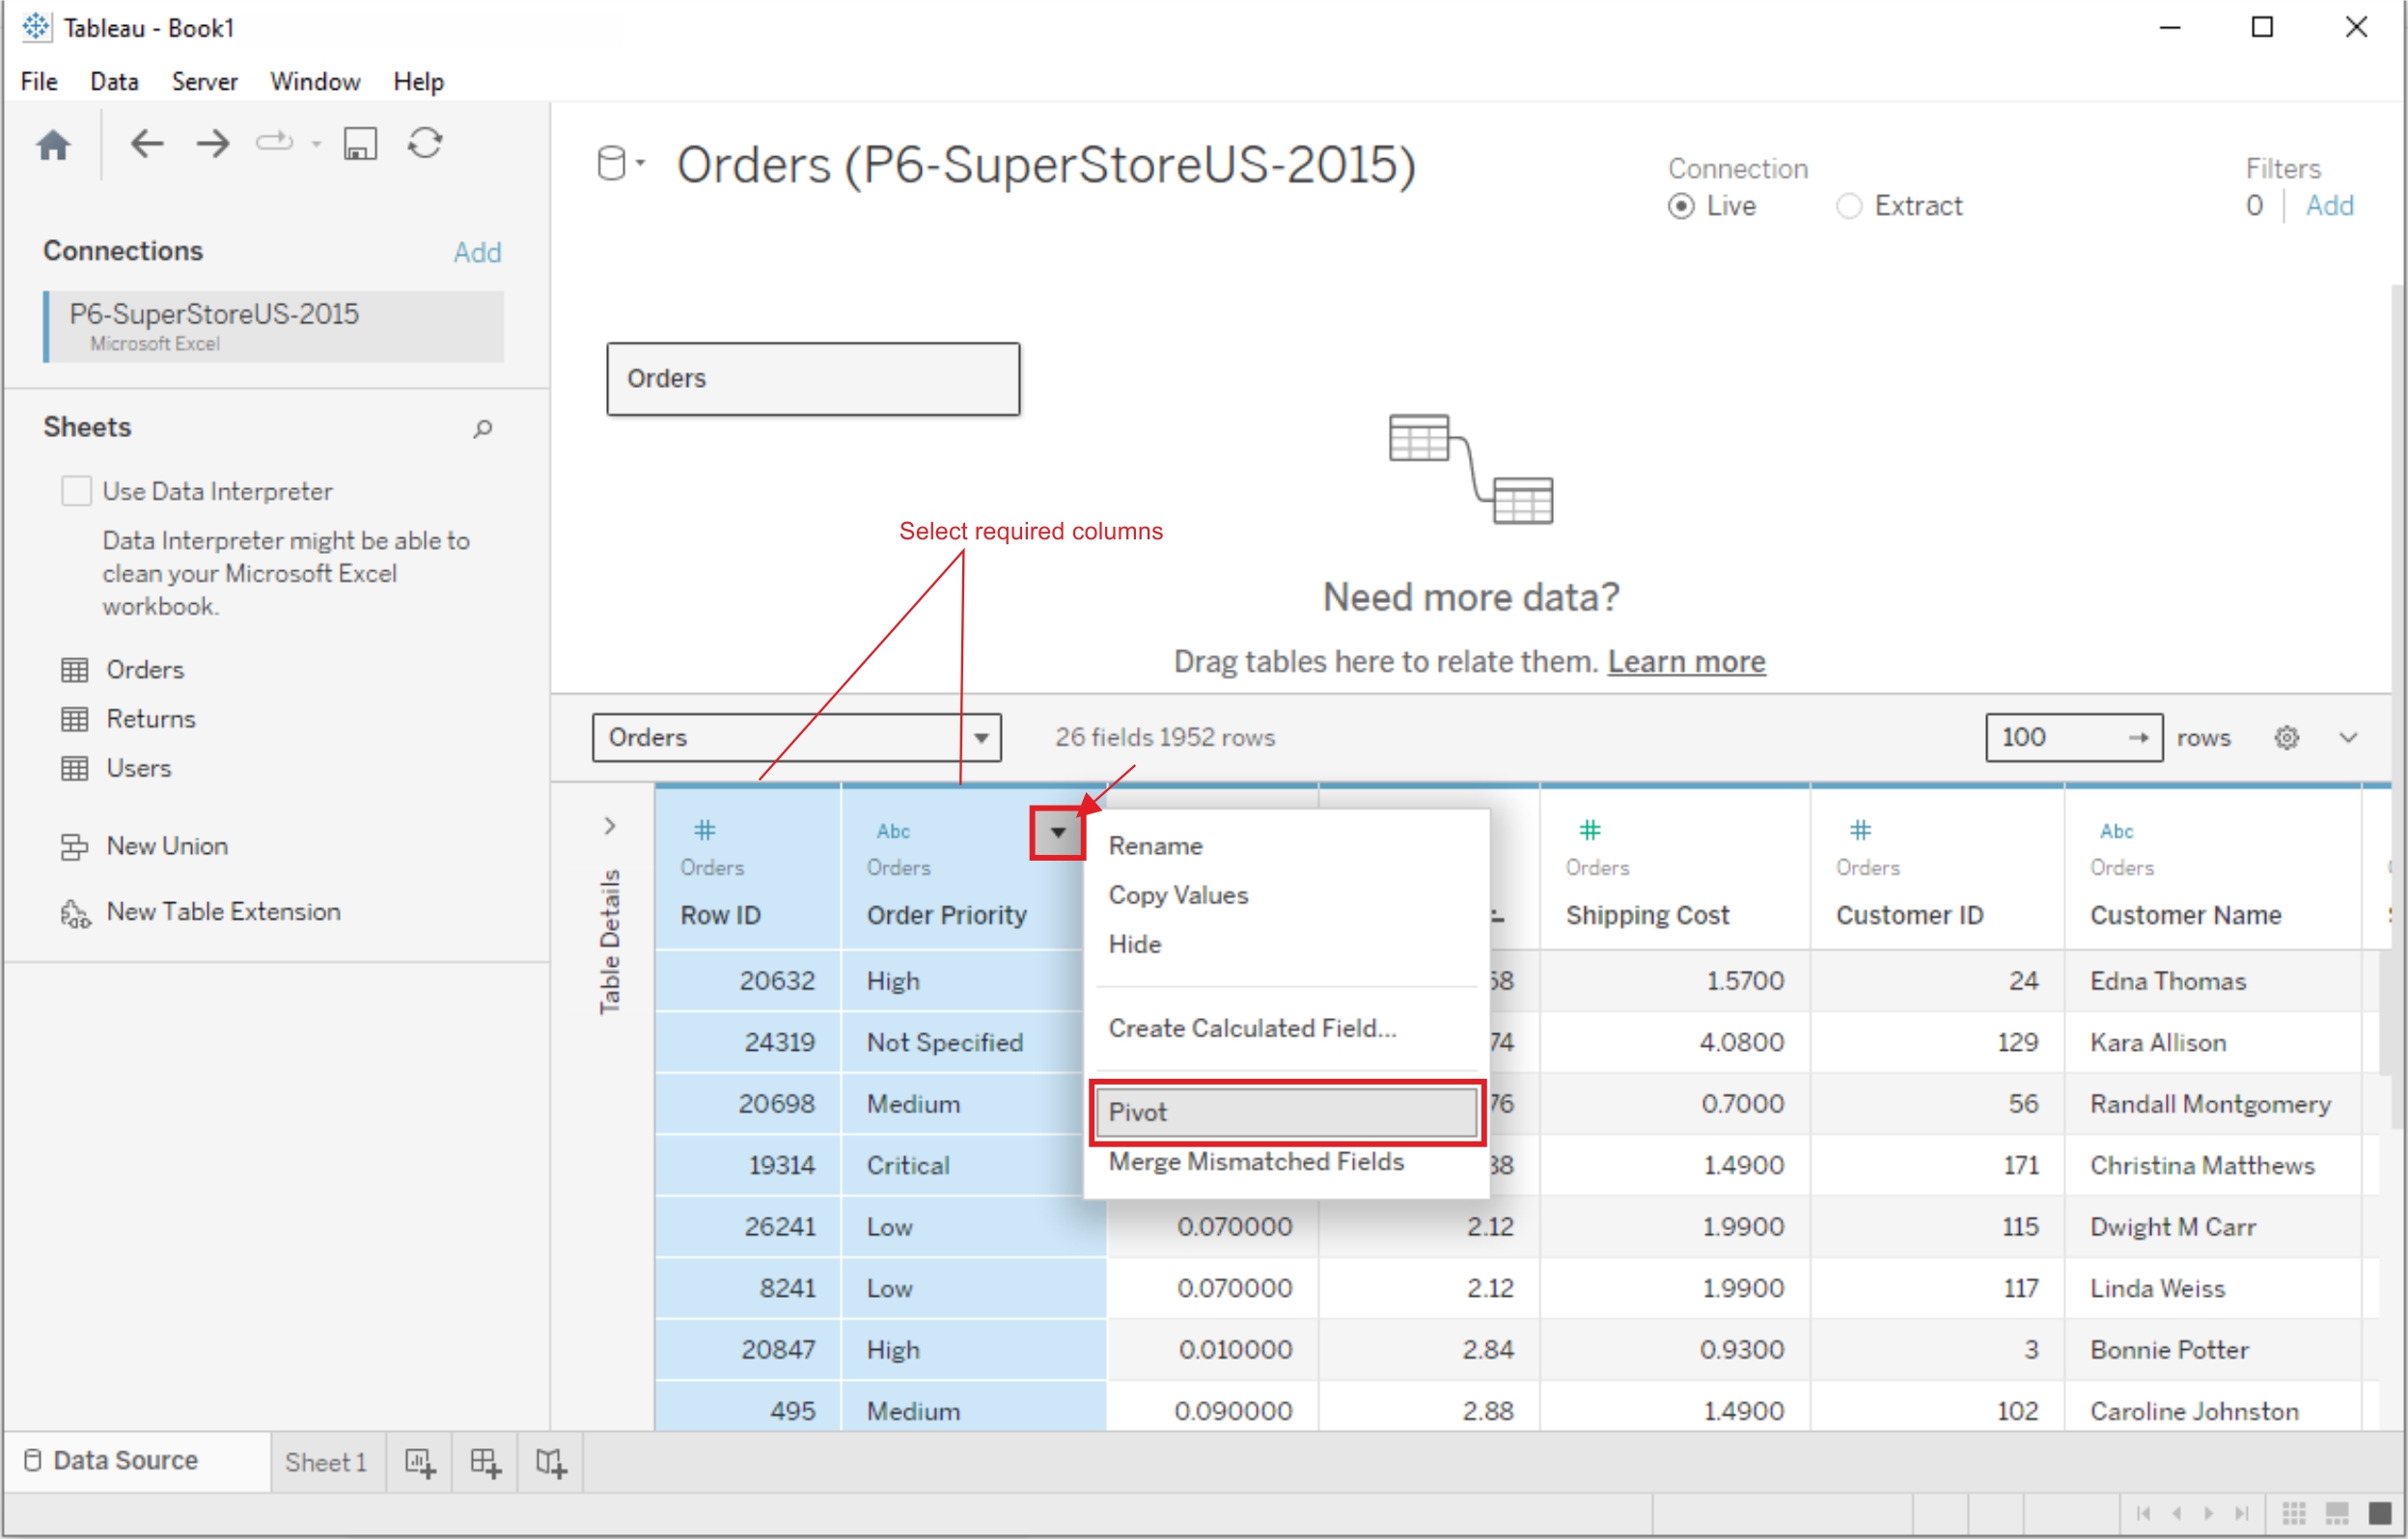Open the Help menu
This screenshot has width=2408, height=1539.
click(418, 82)
